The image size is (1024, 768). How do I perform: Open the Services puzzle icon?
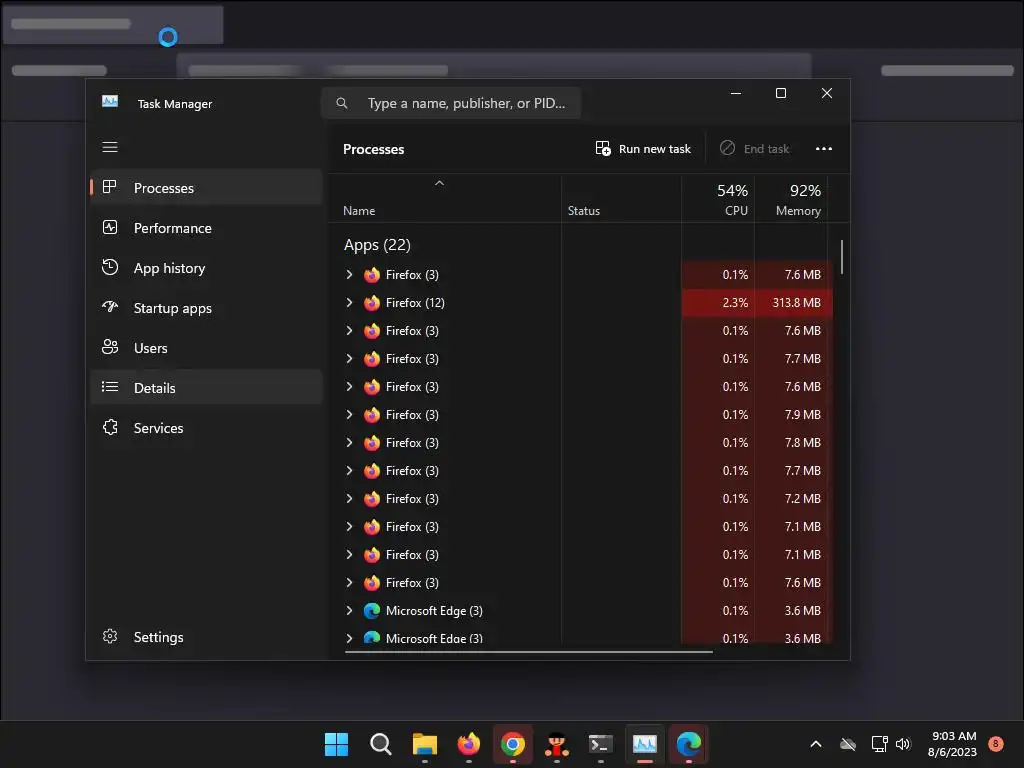point(110,427)
